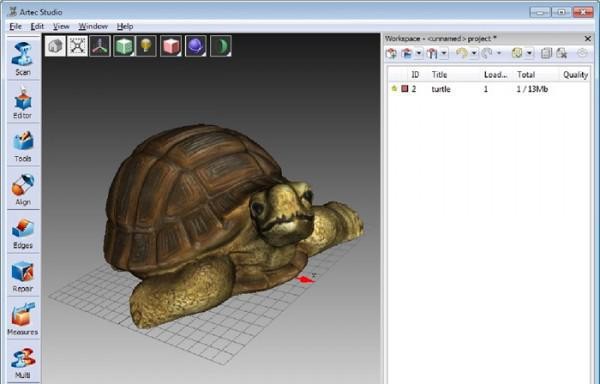Click the export icon in Workspace toolbar
The width and height of the screenshot is (600, 384).
point(432,54)
